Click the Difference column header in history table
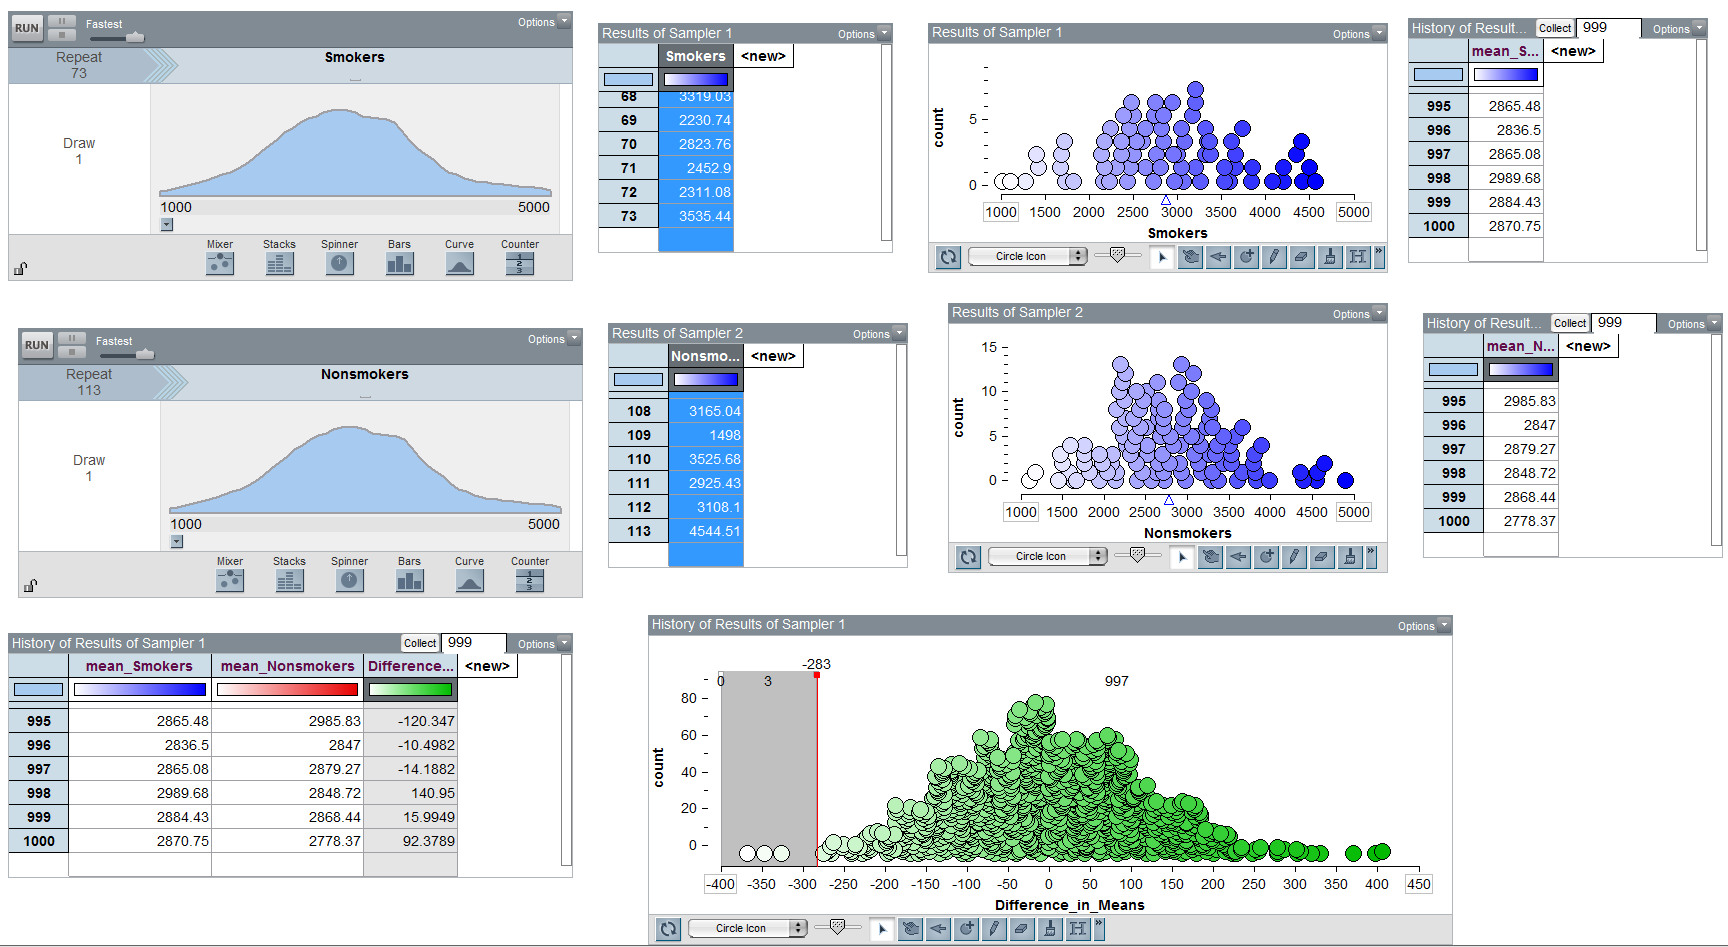 410,666
